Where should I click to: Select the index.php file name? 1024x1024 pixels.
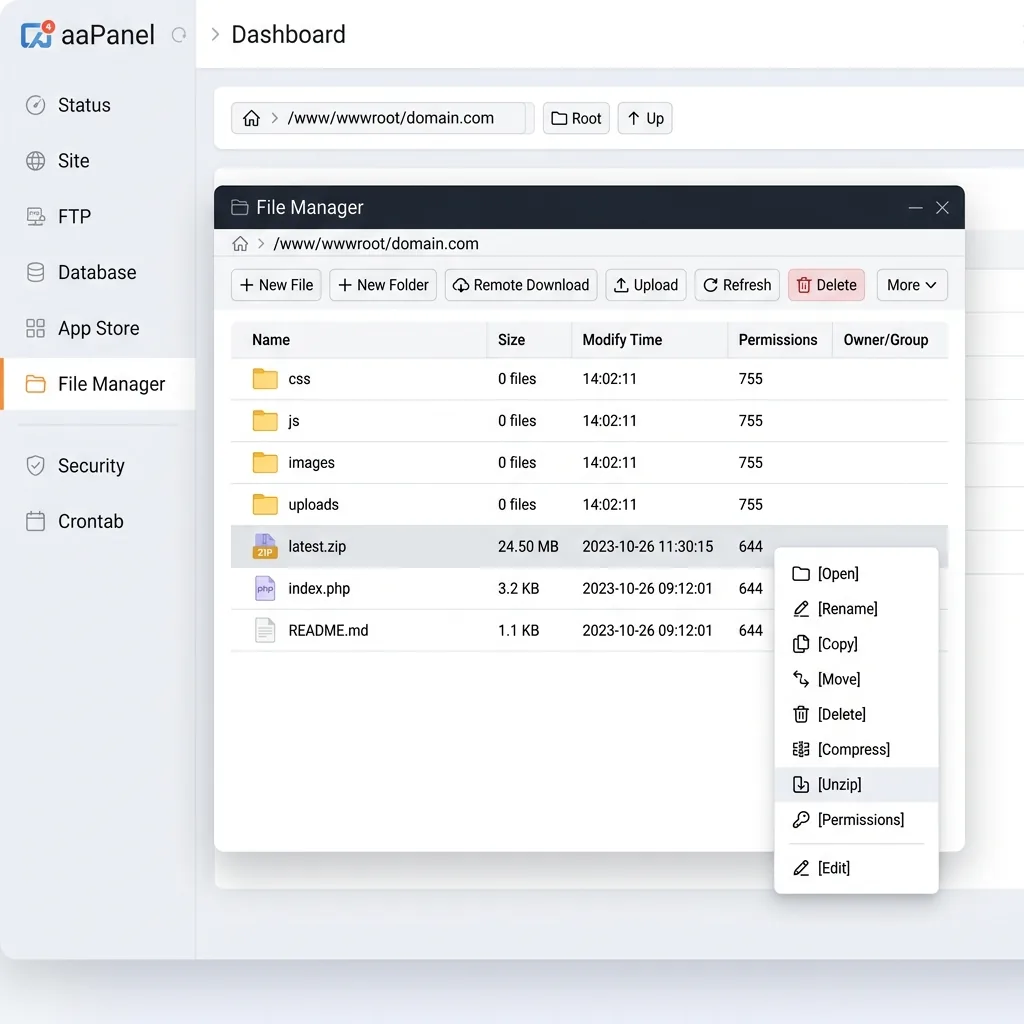click(319, 588)
